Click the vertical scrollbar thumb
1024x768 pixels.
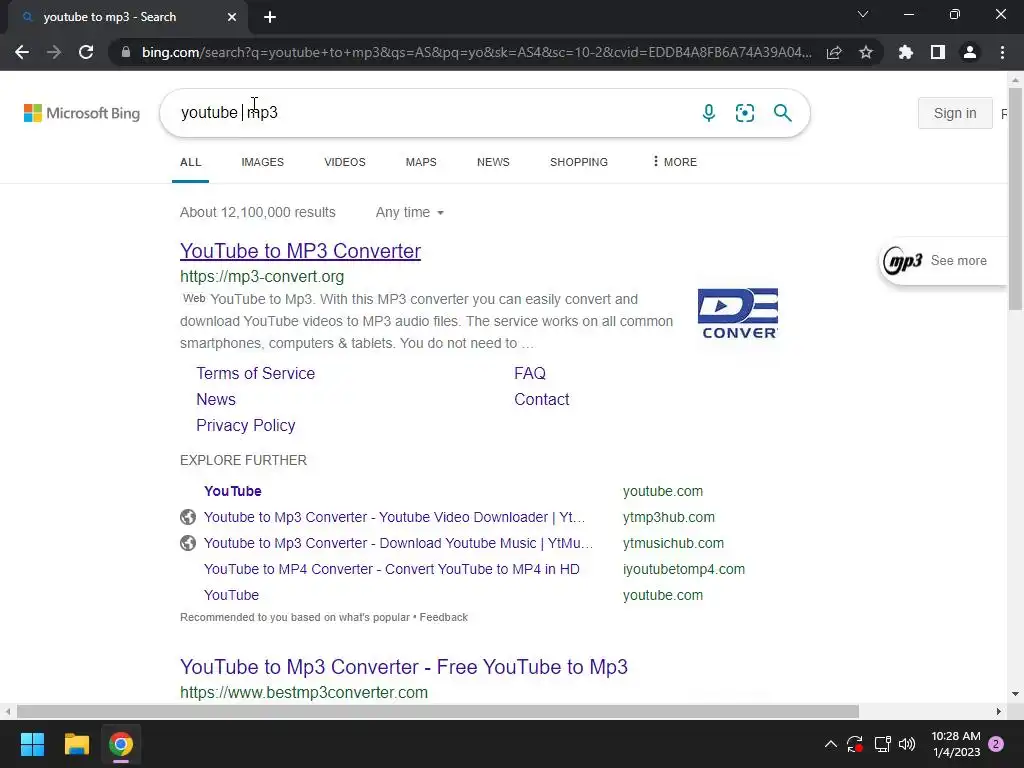(x=1016, y=199)
